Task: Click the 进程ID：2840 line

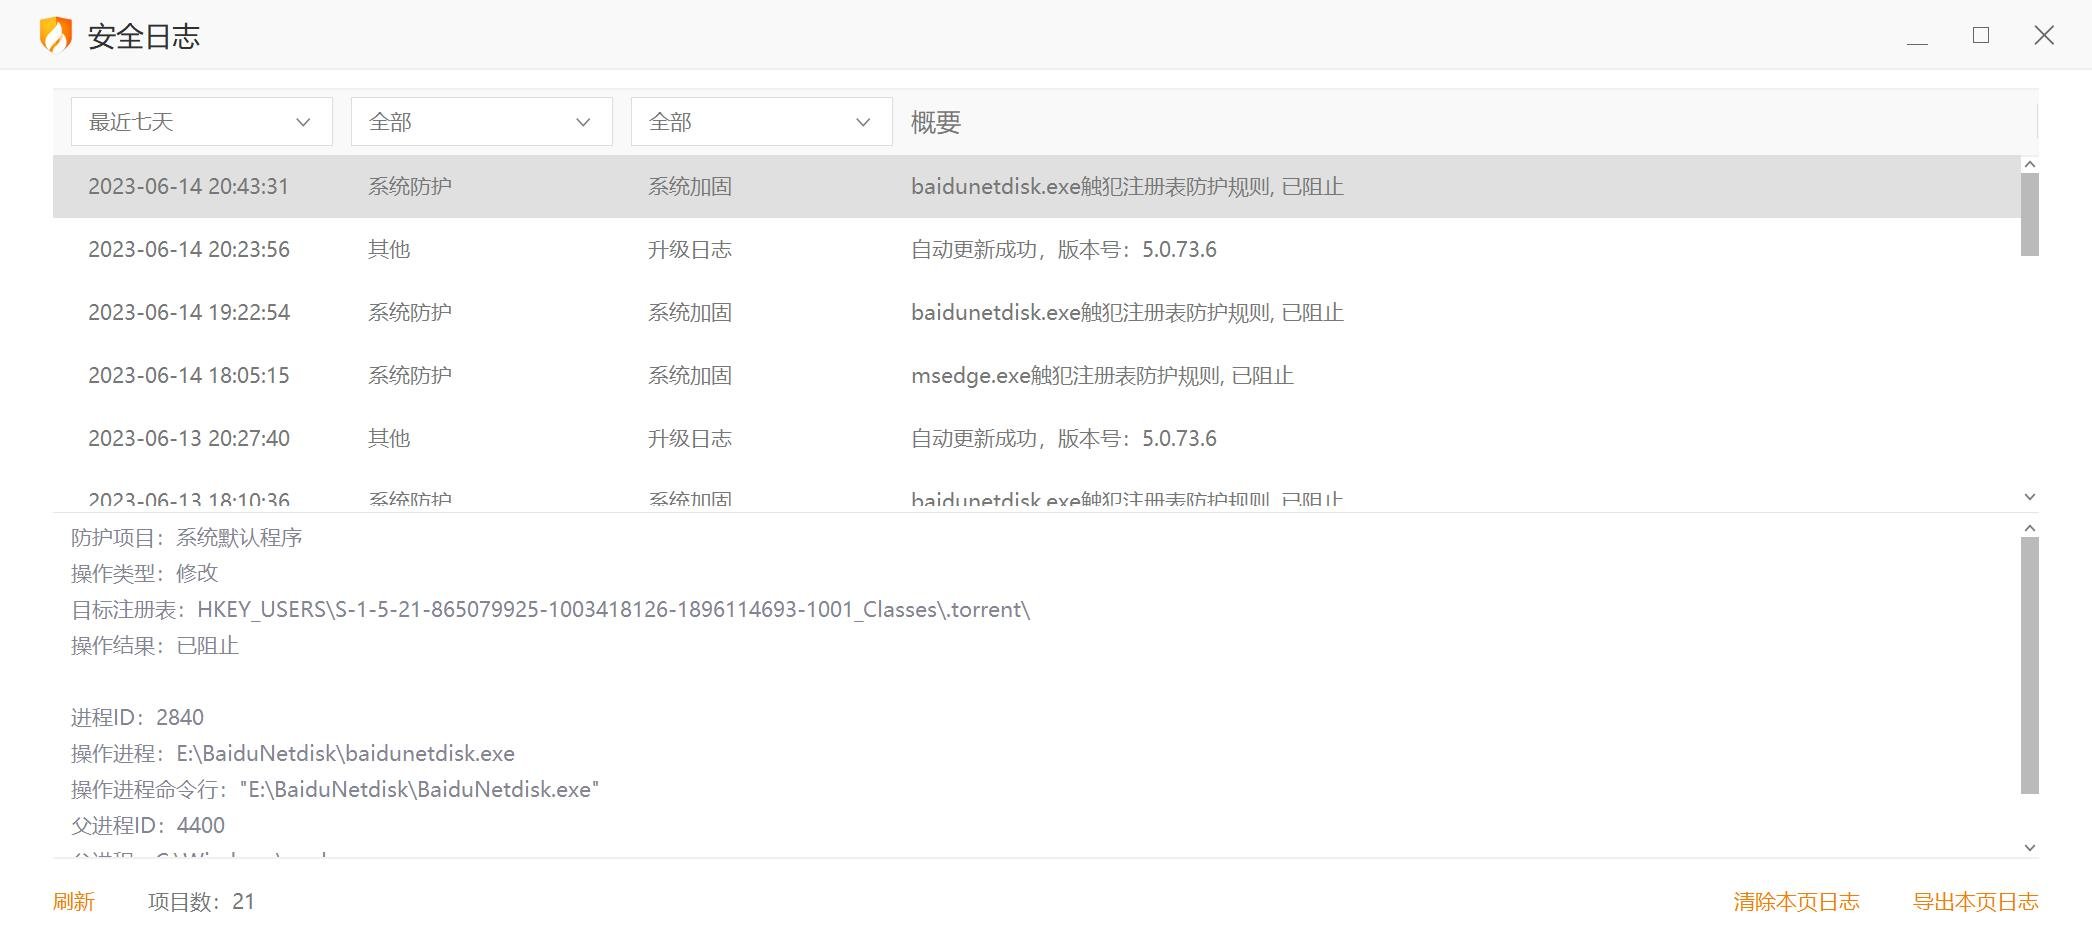Action: [x=138, y=717]
